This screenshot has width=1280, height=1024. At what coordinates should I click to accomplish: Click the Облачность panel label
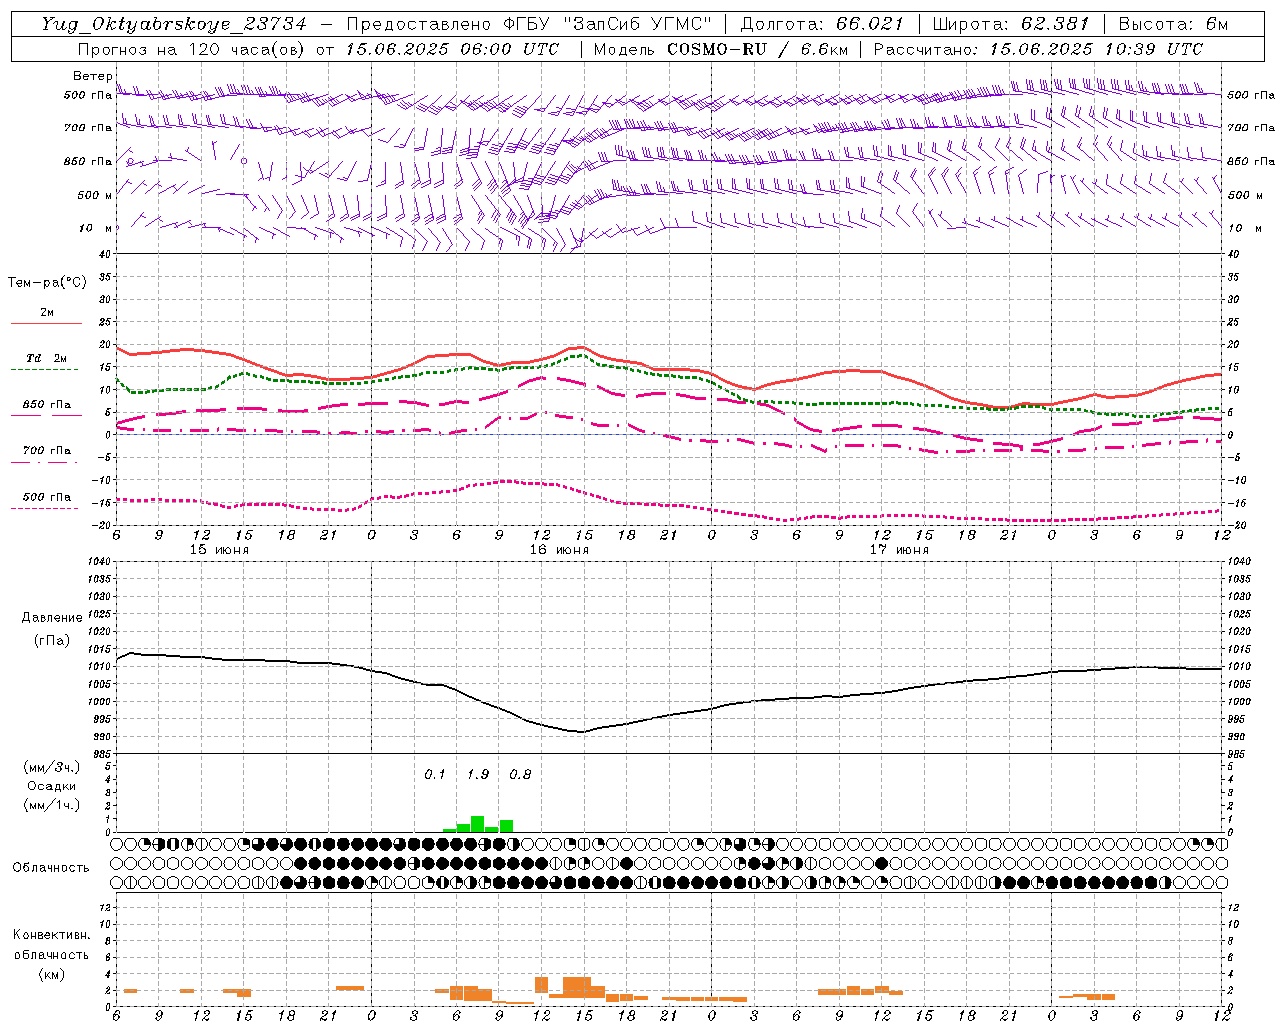[51, 868]
